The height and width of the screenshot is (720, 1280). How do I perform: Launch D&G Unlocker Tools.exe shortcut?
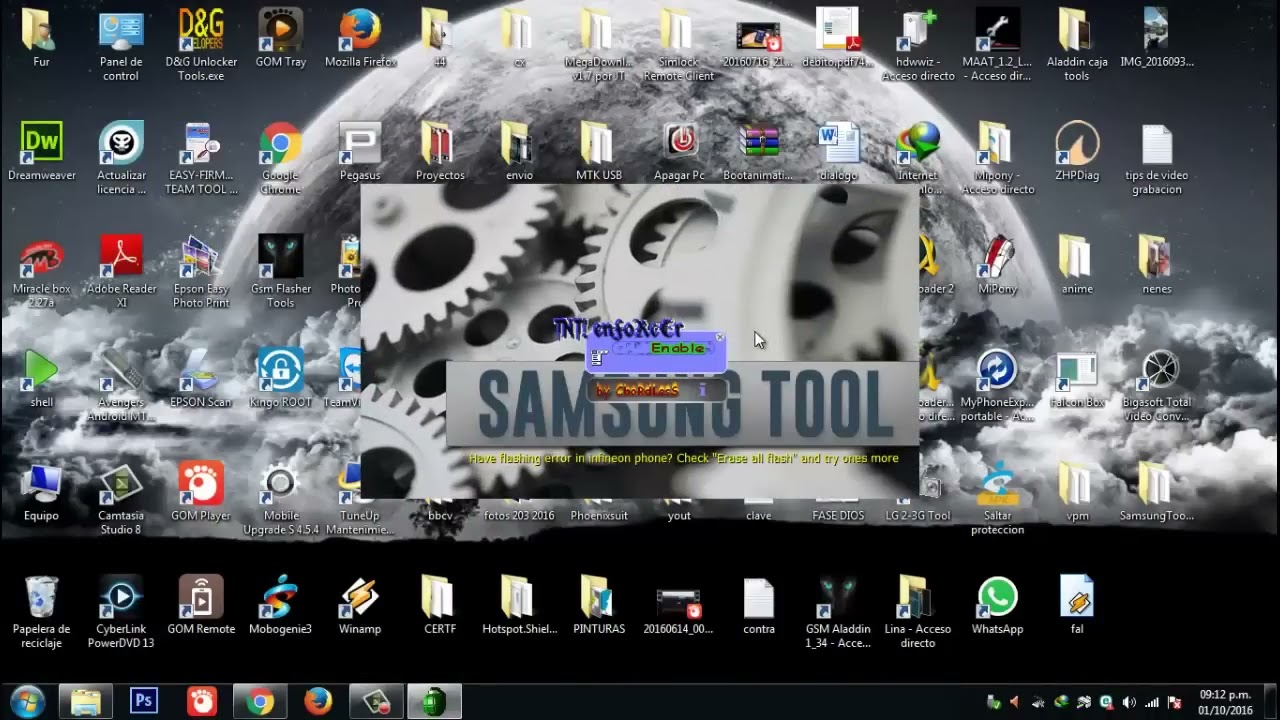tap(201, 47)
